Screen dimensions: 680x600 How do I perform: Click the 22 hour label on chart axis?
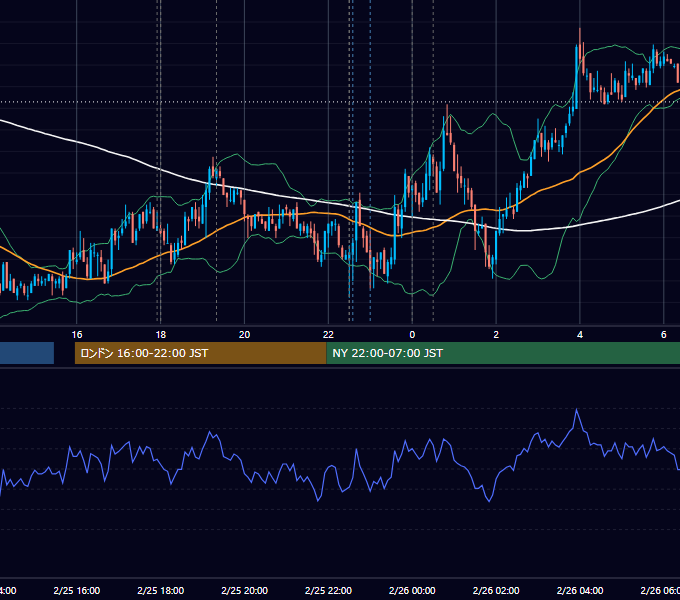[x=328, y=335]
